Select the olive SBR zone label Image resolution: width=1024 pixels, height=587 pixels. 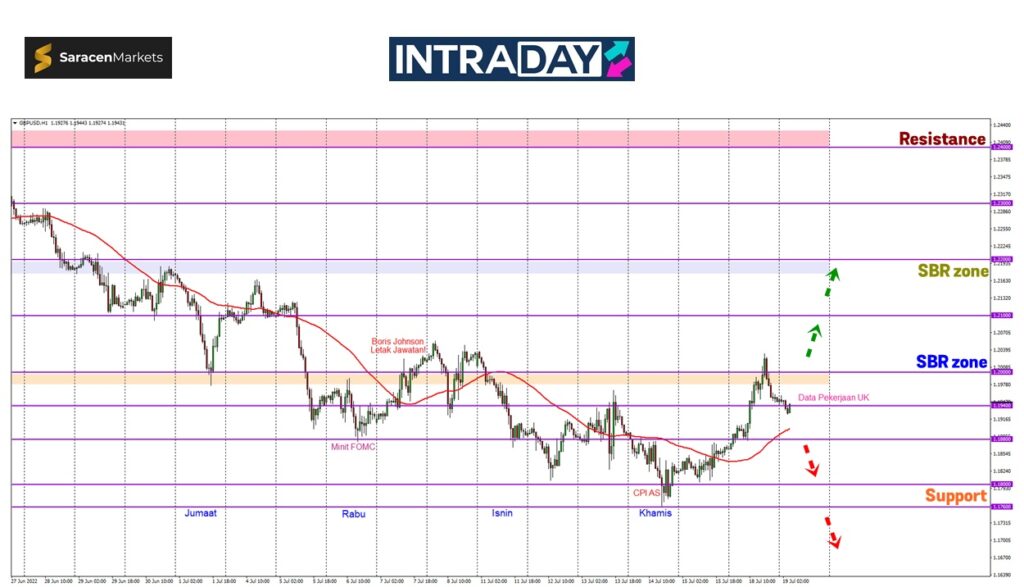point(953,271)
